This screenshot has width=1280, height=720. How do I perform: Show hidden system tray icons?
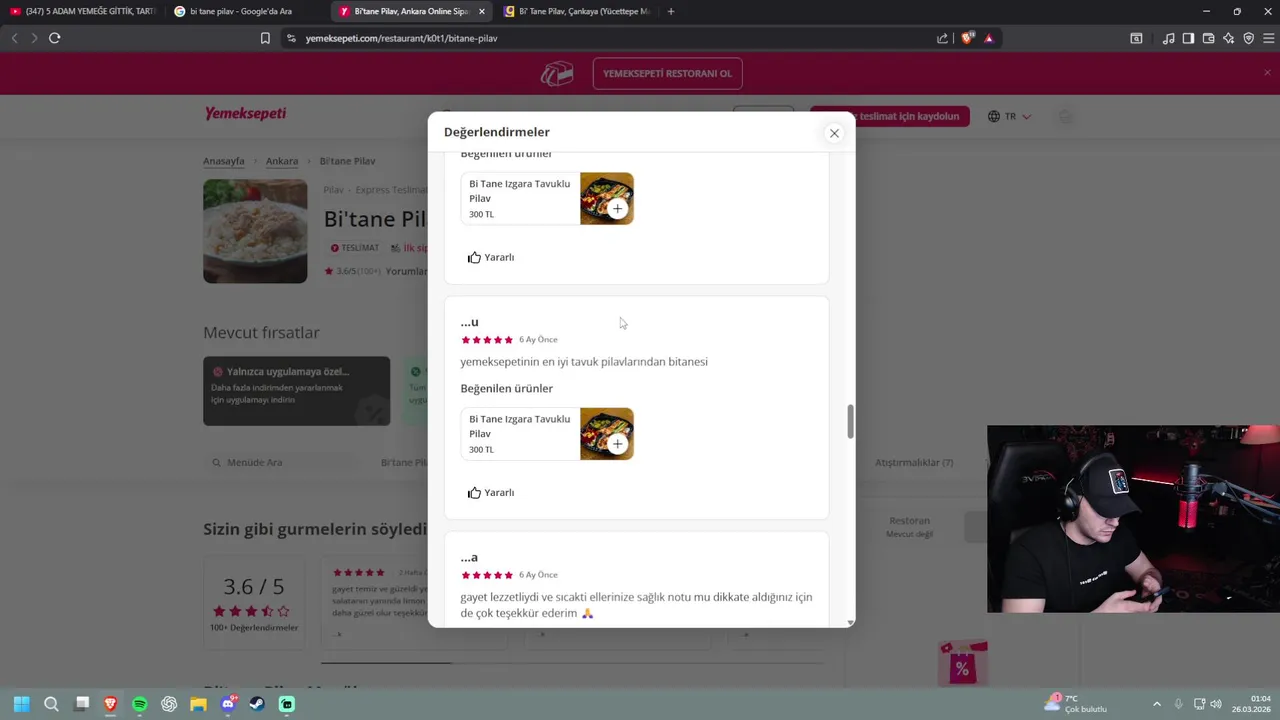tap(1157, 704)
